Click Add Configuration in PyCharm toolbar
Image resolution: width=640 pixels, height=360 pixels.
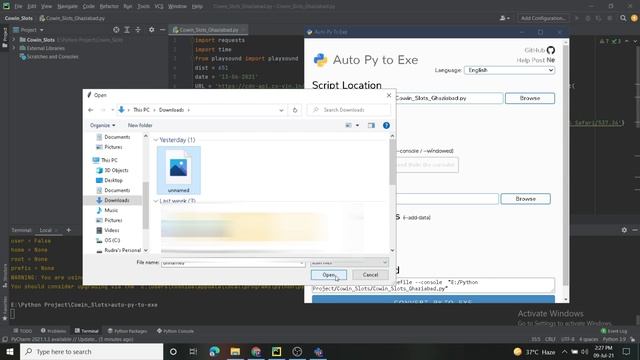(x=543, y=18)
